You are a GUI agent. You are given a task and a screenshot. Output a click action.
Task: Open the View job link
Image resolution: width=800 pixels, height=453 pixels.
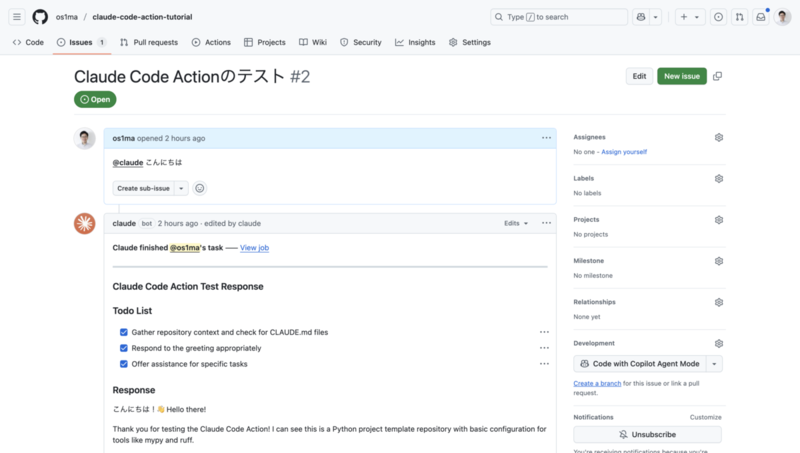pyautogui.click(x=255, y=247)
